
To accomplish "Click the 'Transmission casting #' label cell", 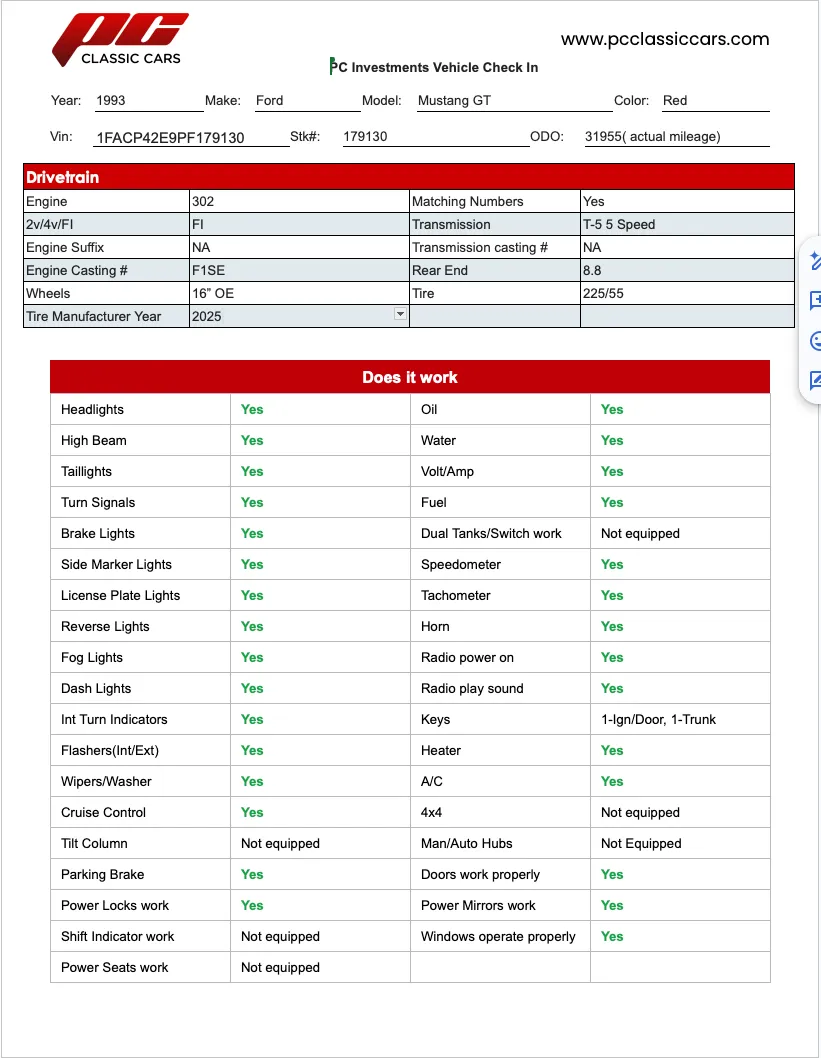I will (x=494, y=247).
